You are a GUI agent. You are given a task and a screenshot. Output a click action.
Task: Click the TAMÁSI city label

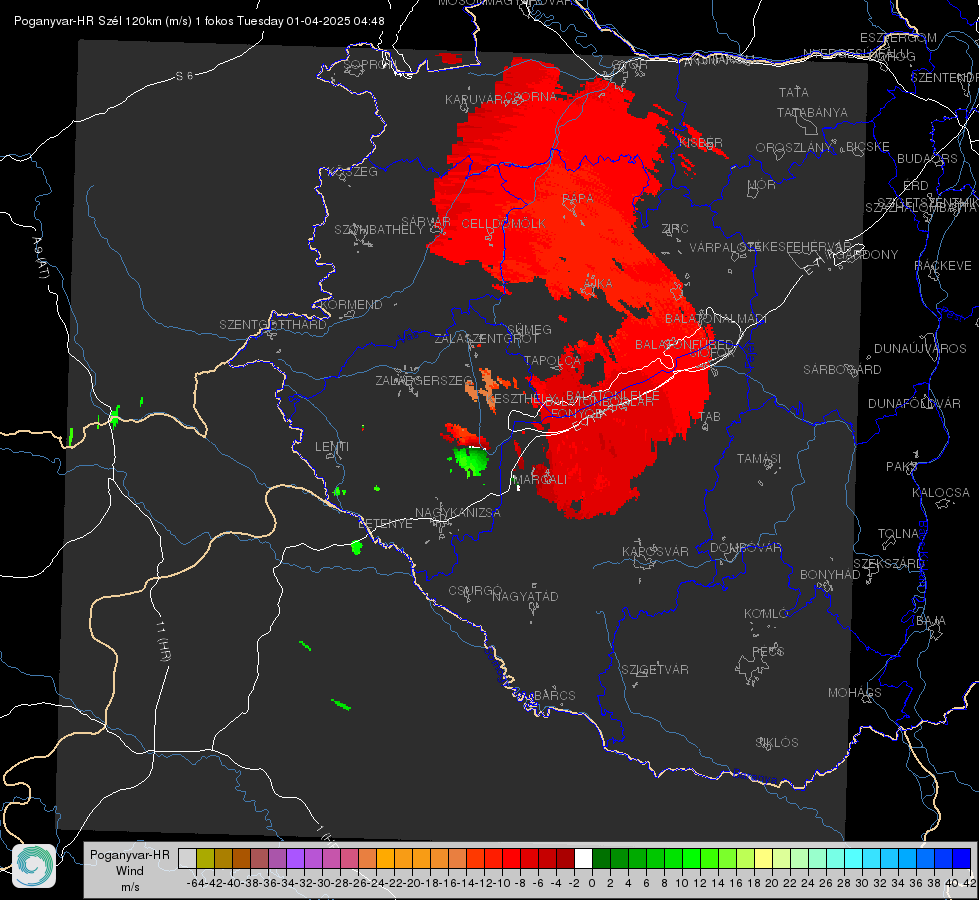(759, 458)
